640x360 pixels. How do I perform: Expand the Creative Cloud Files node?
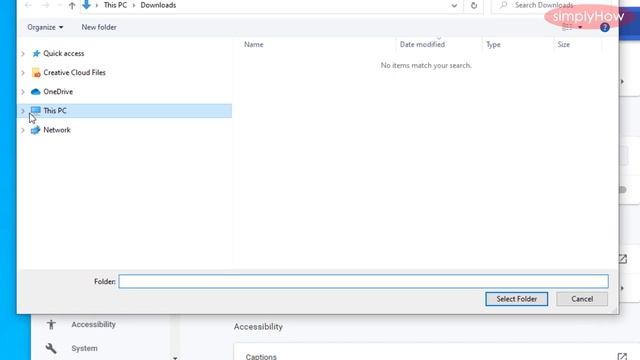point(23,73)
